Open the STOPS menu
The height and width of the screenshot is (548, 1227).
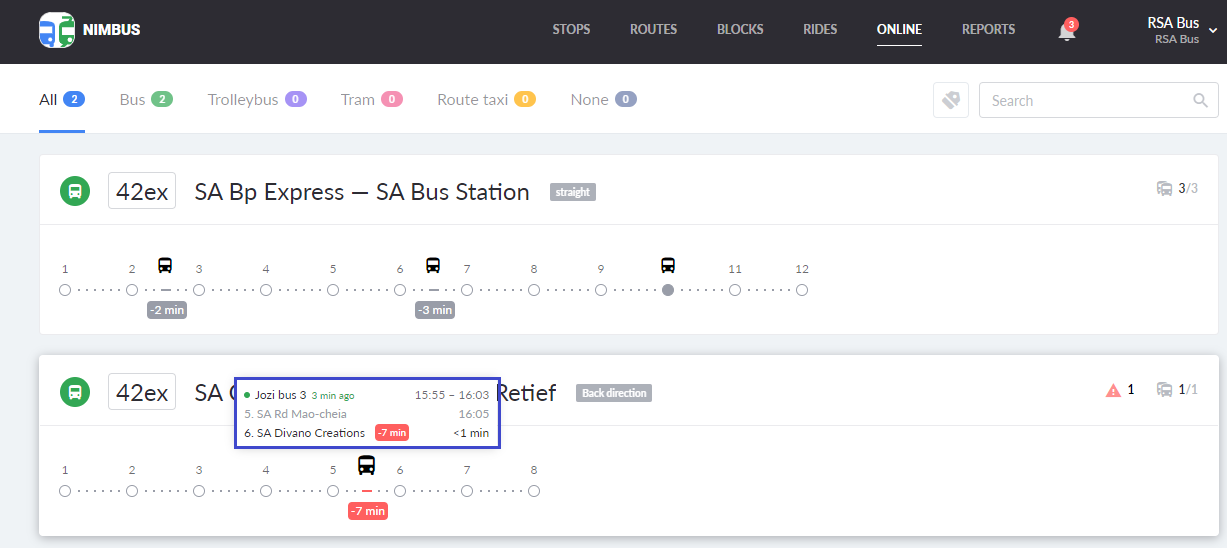tap(571, 30)
